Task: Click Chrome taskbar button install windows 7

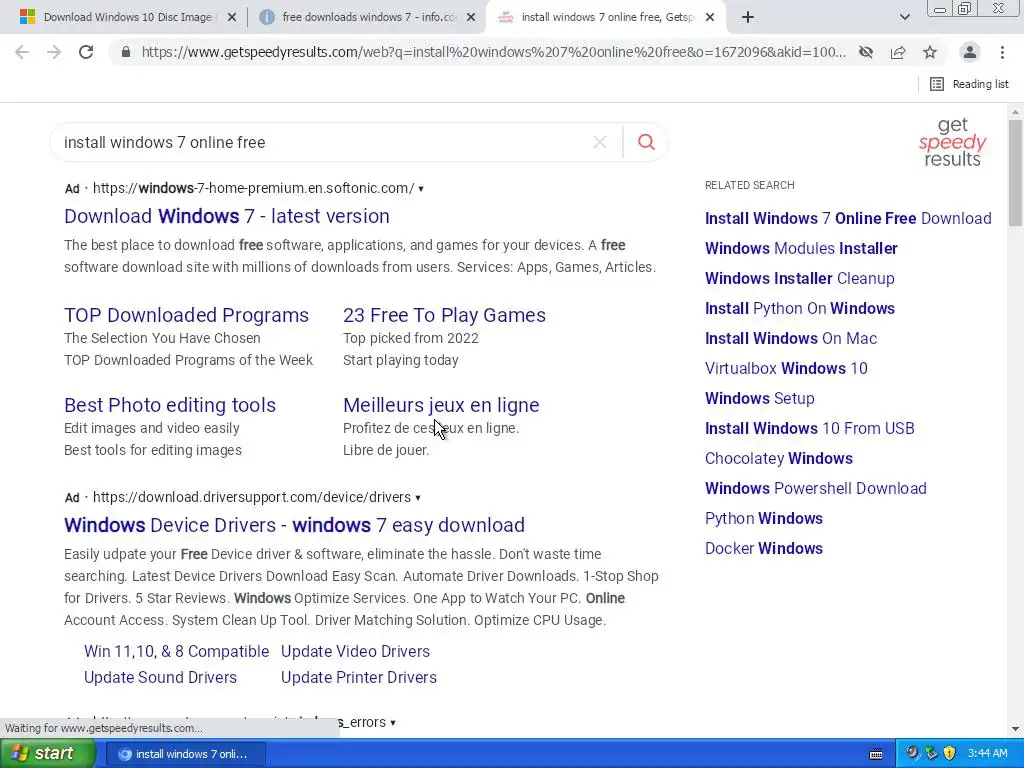Action: click(185, 754)
